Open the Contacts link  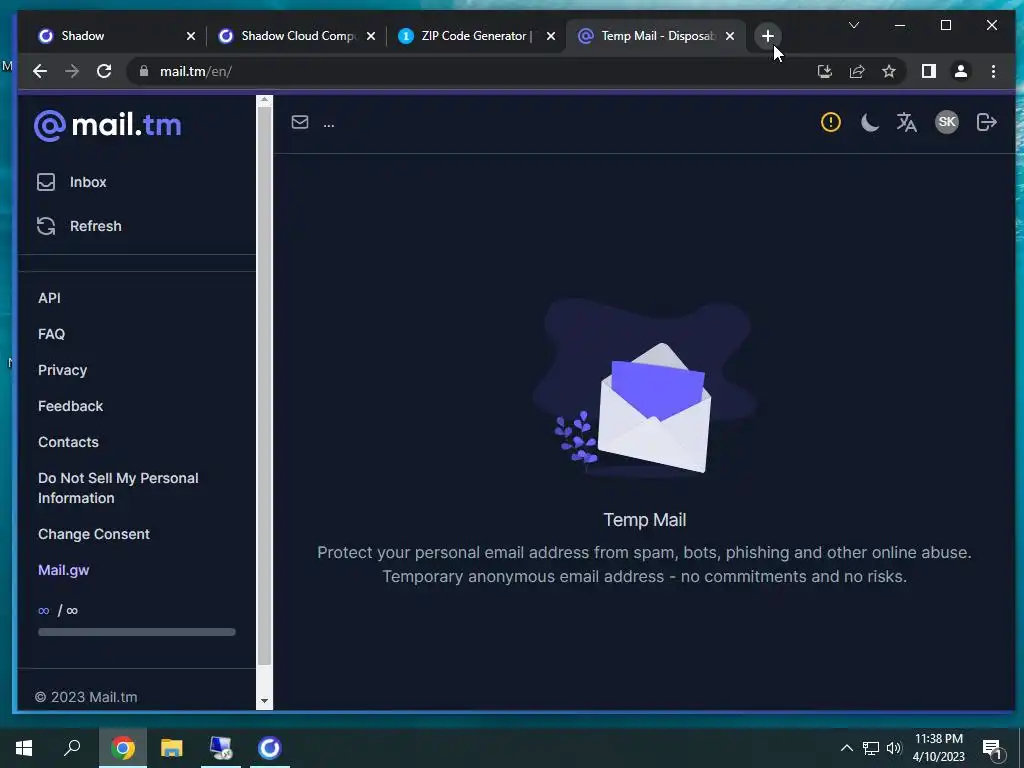click(69, 441)
